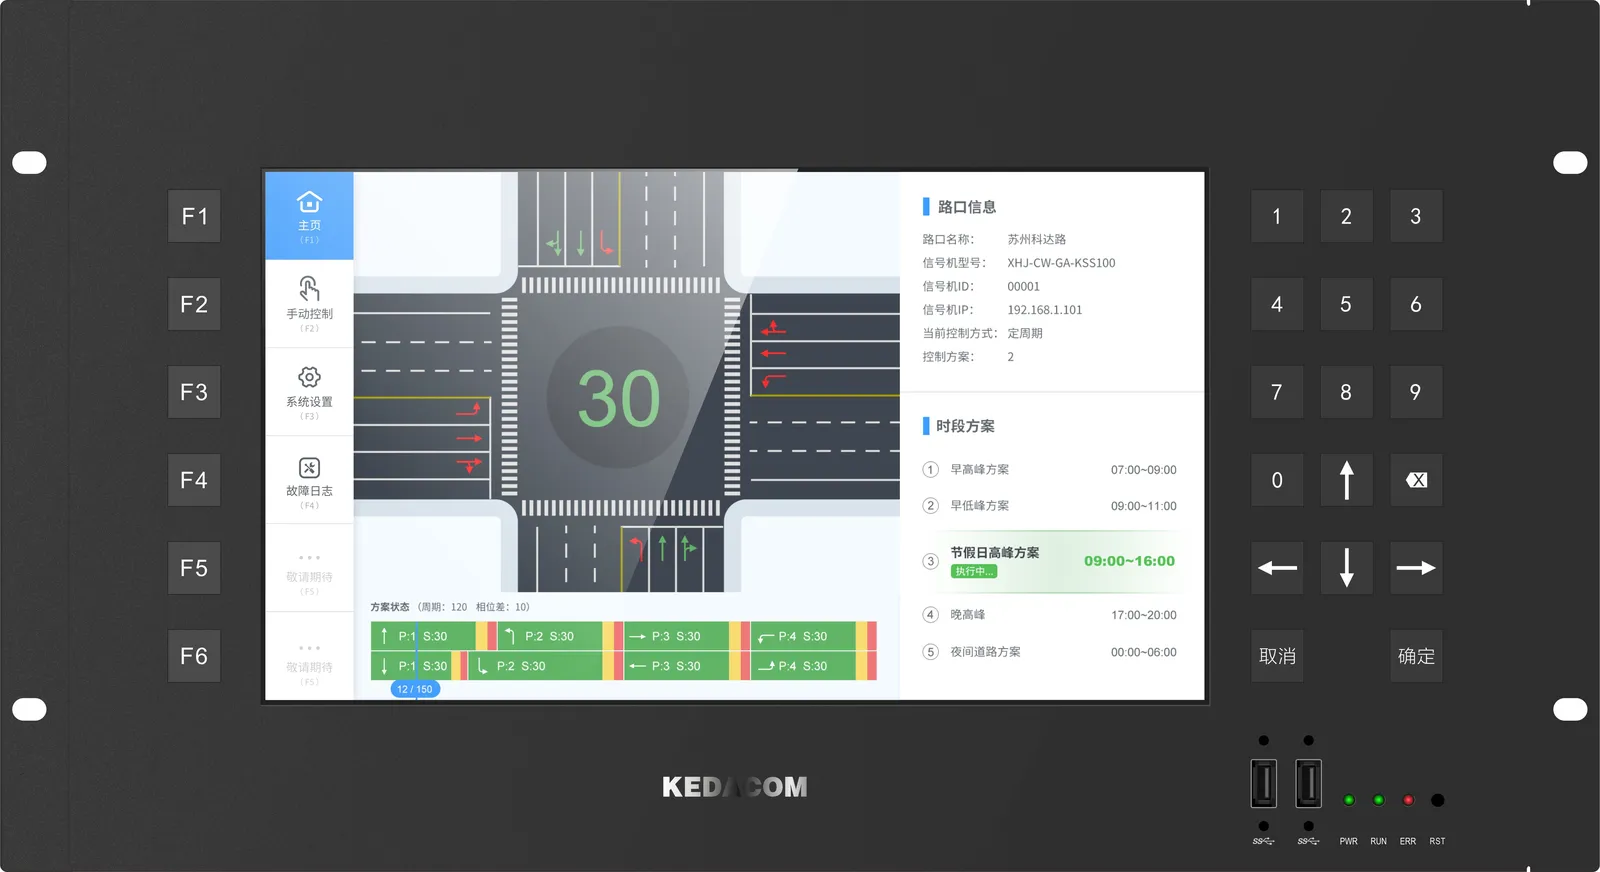Choose plan 5 夜间道路方案

[x=984, y=652]
